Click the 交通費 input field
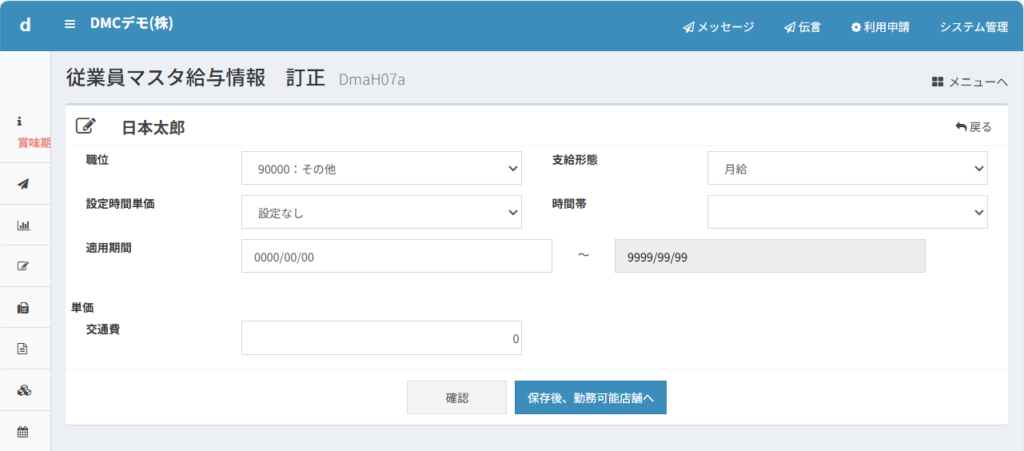The image size is (1024, 451). pos(381,338)
